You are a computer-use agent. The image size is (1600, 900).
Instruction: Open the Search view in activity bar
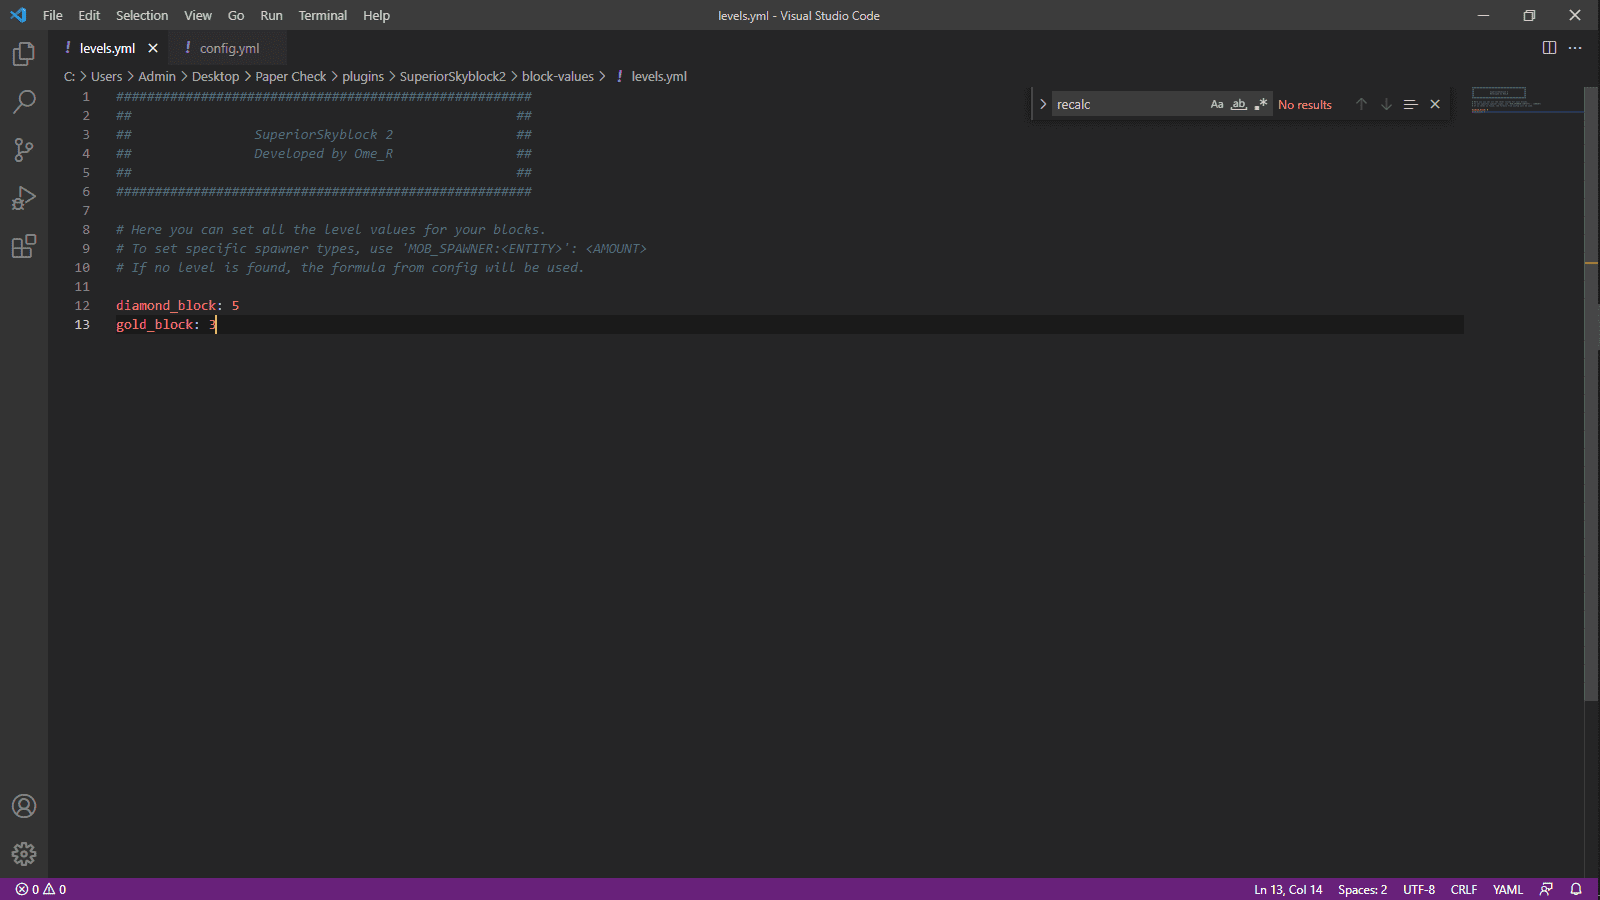point(24,102)
